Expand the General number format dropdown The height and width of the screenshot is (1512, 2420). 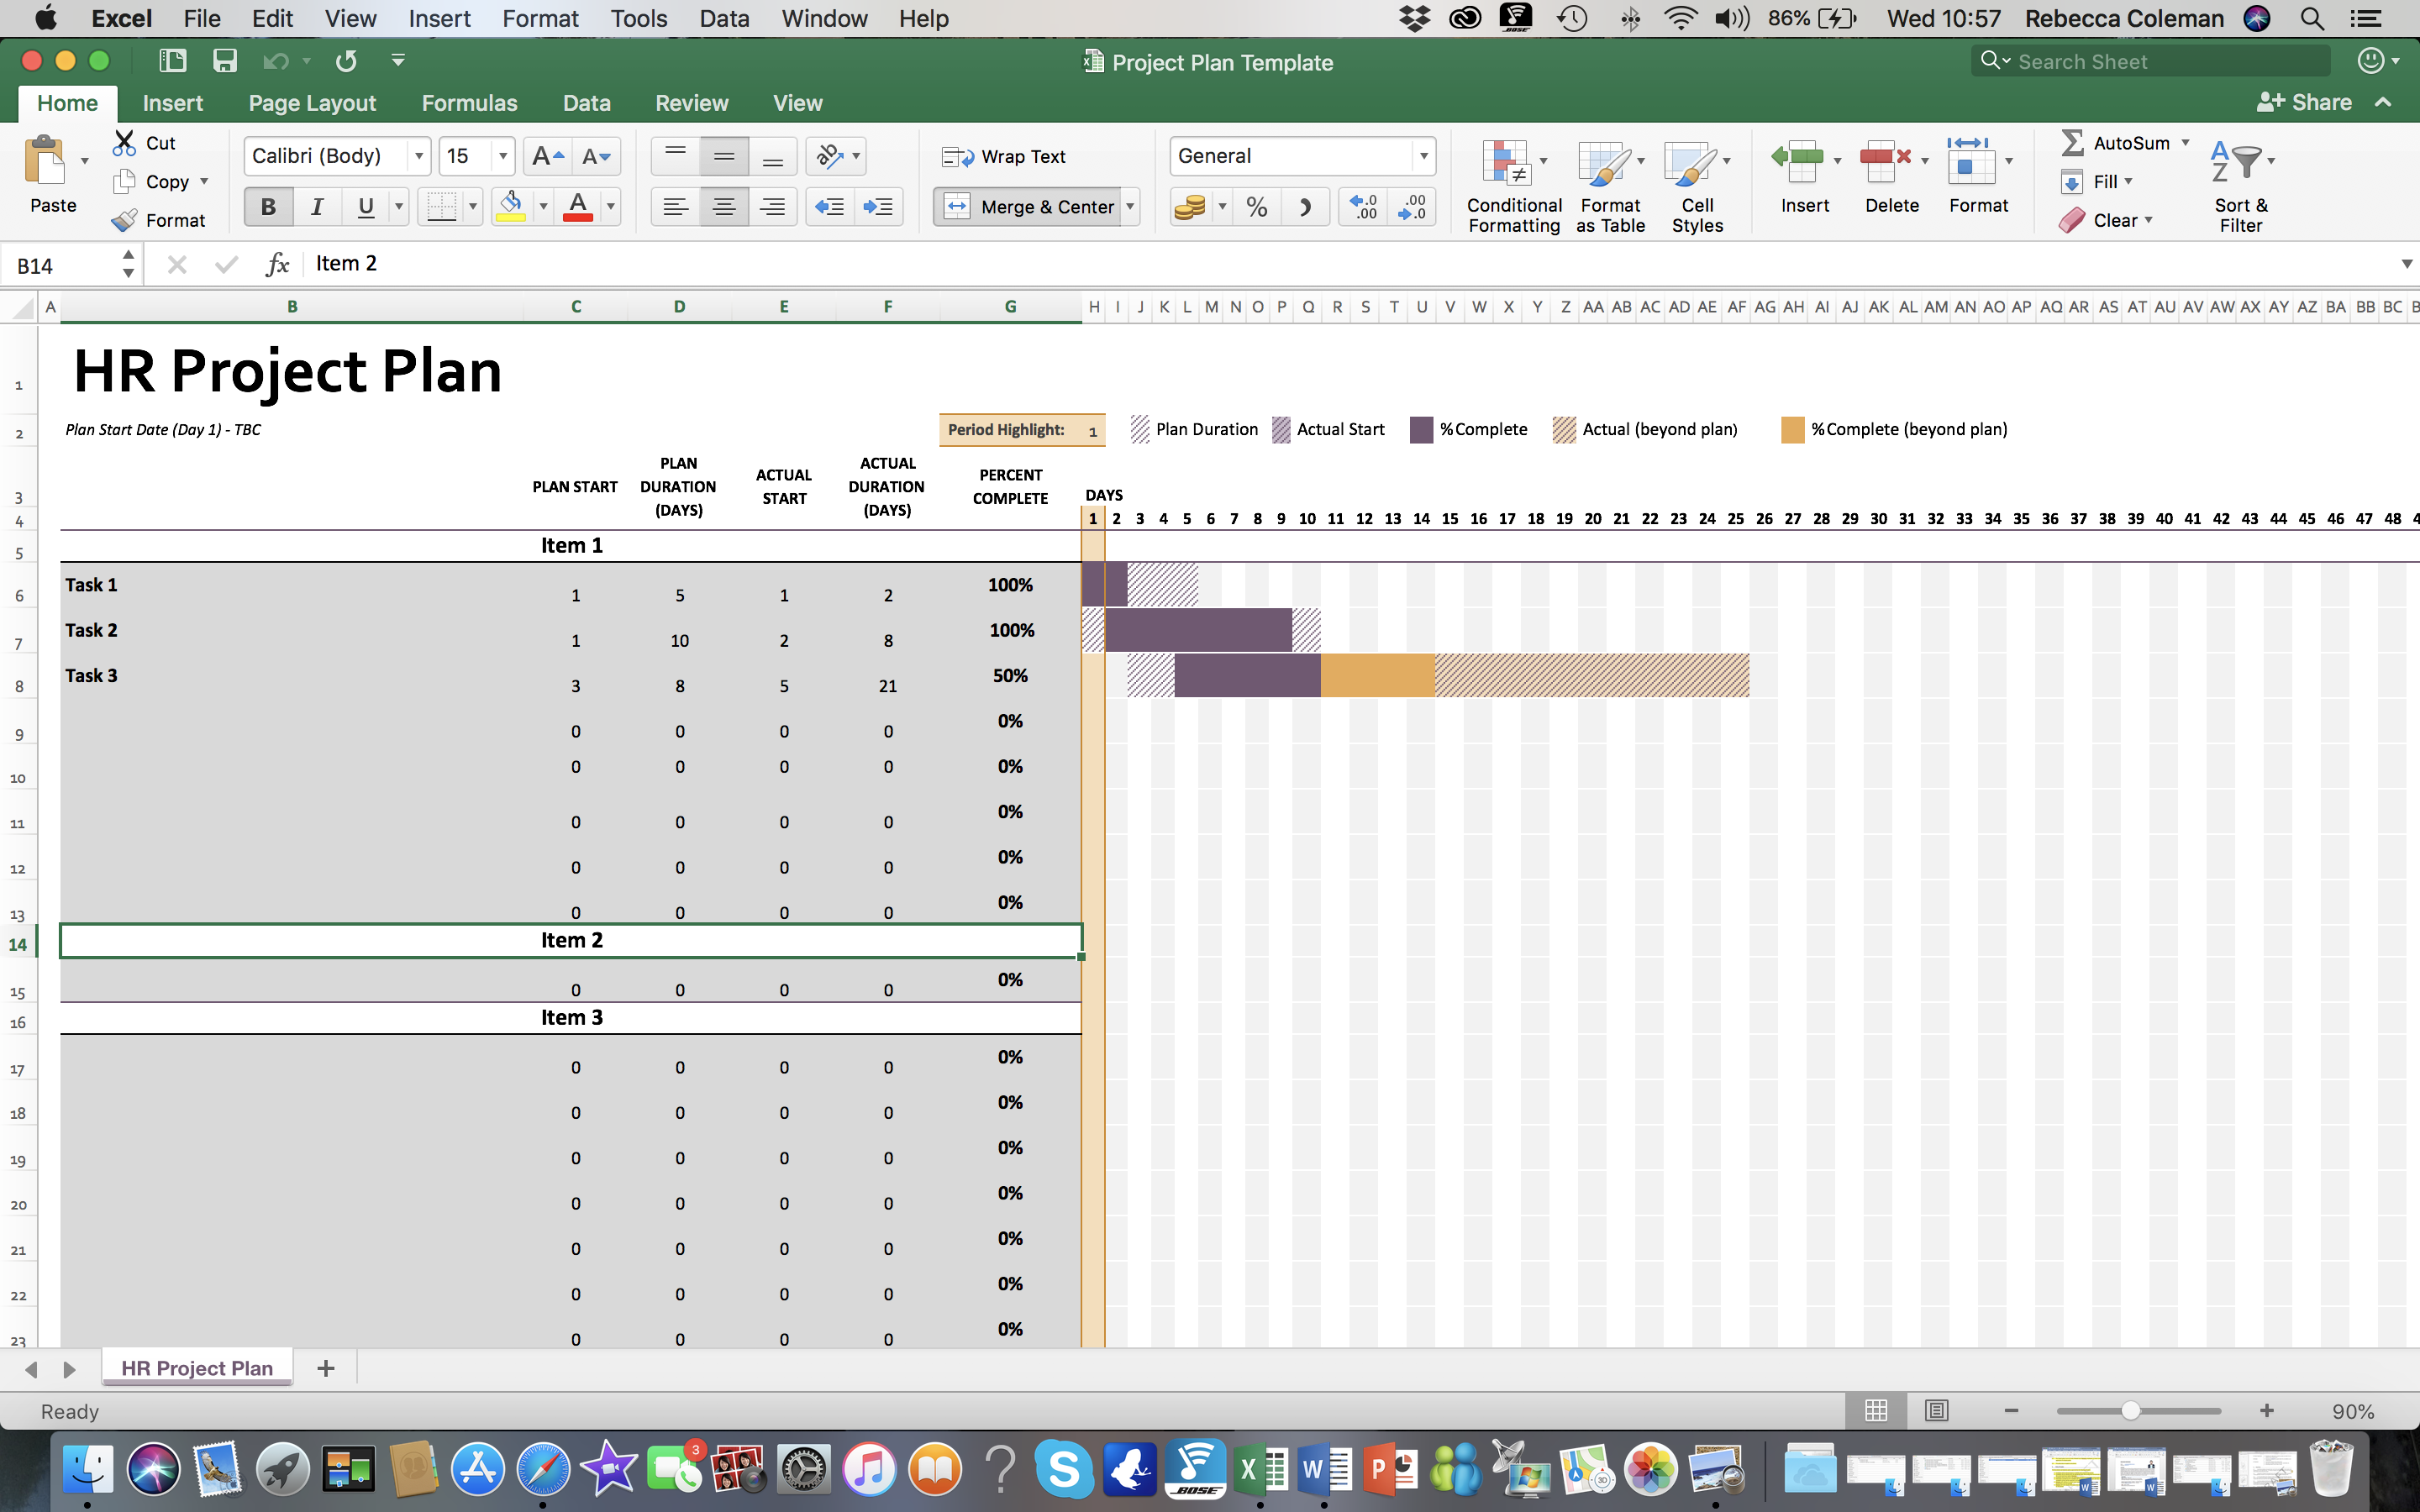1423,157
